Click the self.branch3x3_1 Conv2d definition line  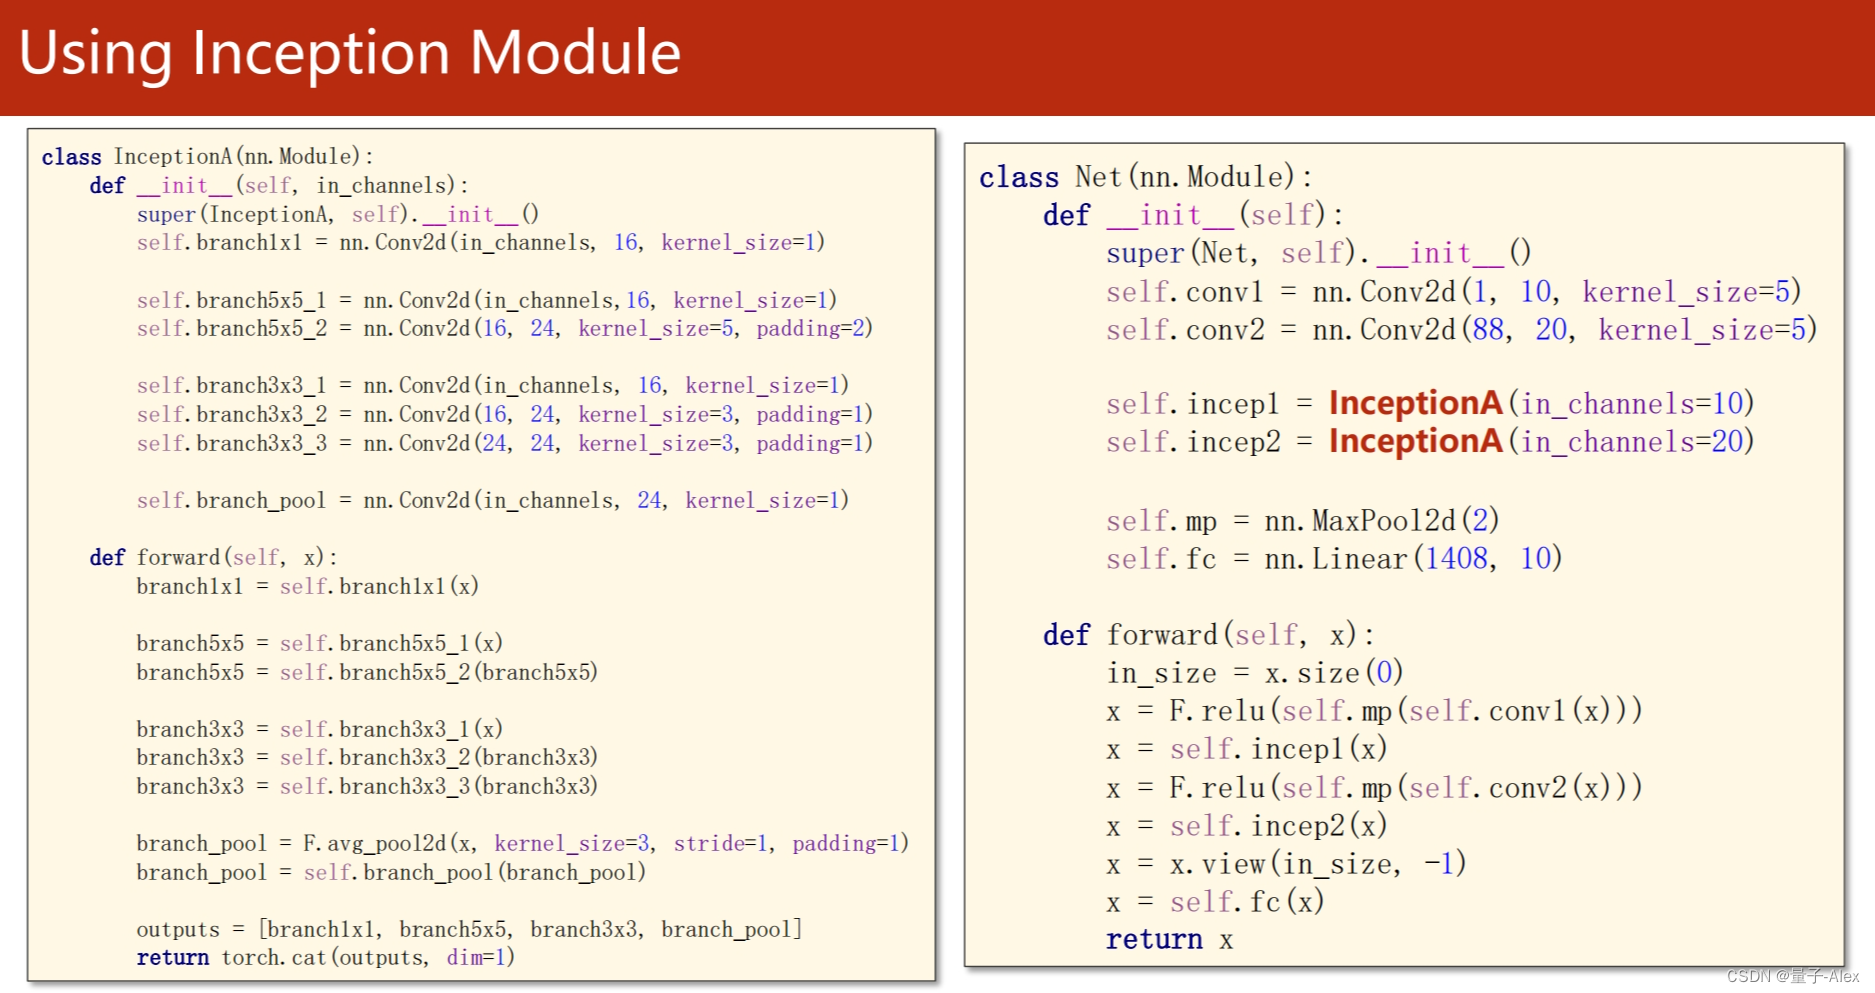point(493,385)
